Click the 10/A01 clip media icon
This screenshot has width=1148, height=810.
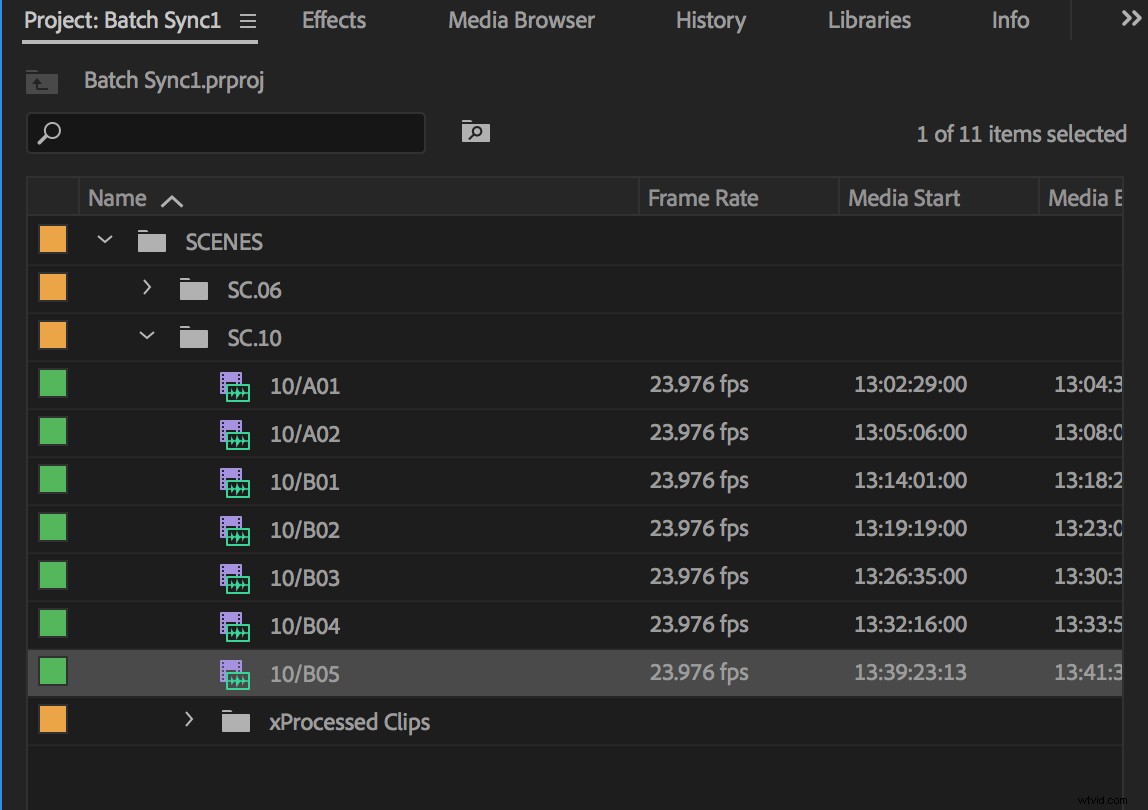(234, 387)
